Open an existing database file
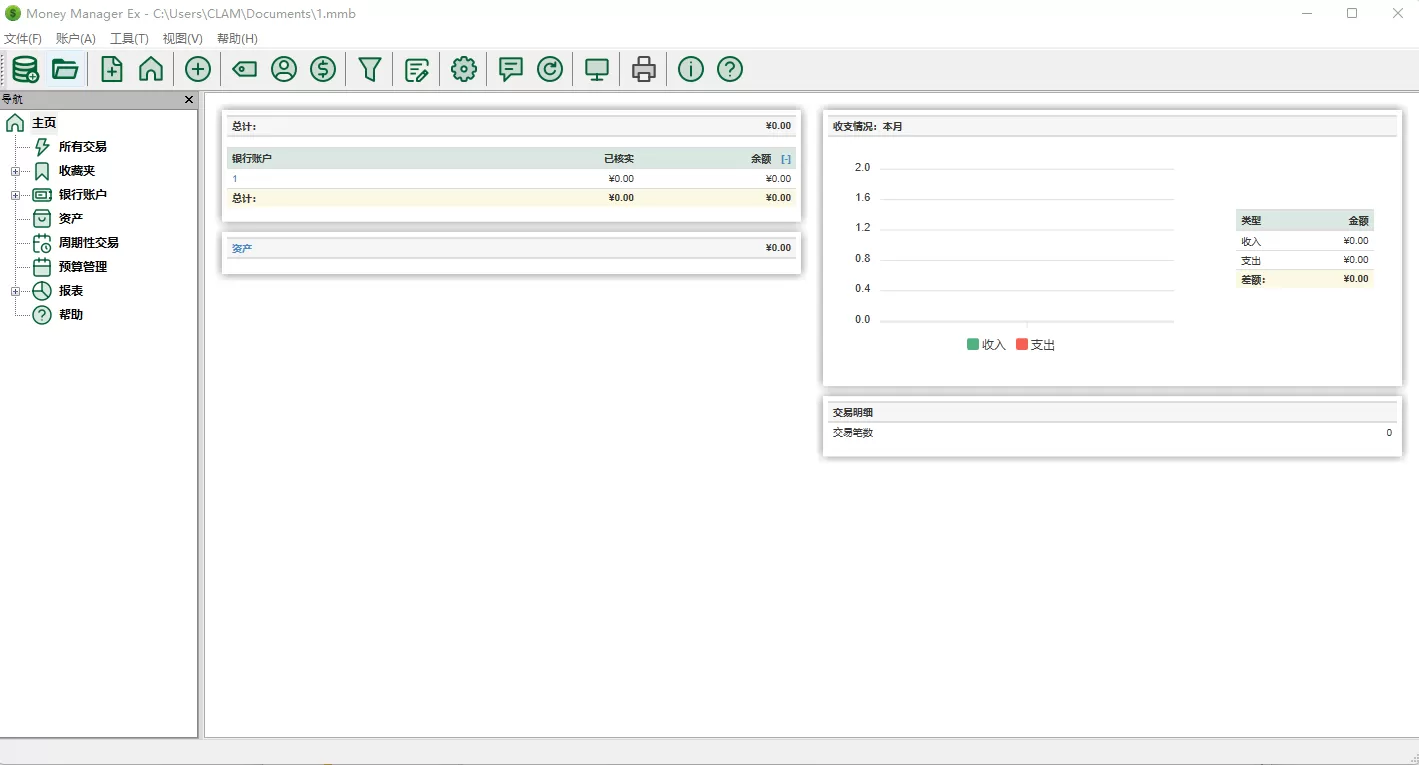This screenshot has width=1419, height=765. (x=65, y=69)
